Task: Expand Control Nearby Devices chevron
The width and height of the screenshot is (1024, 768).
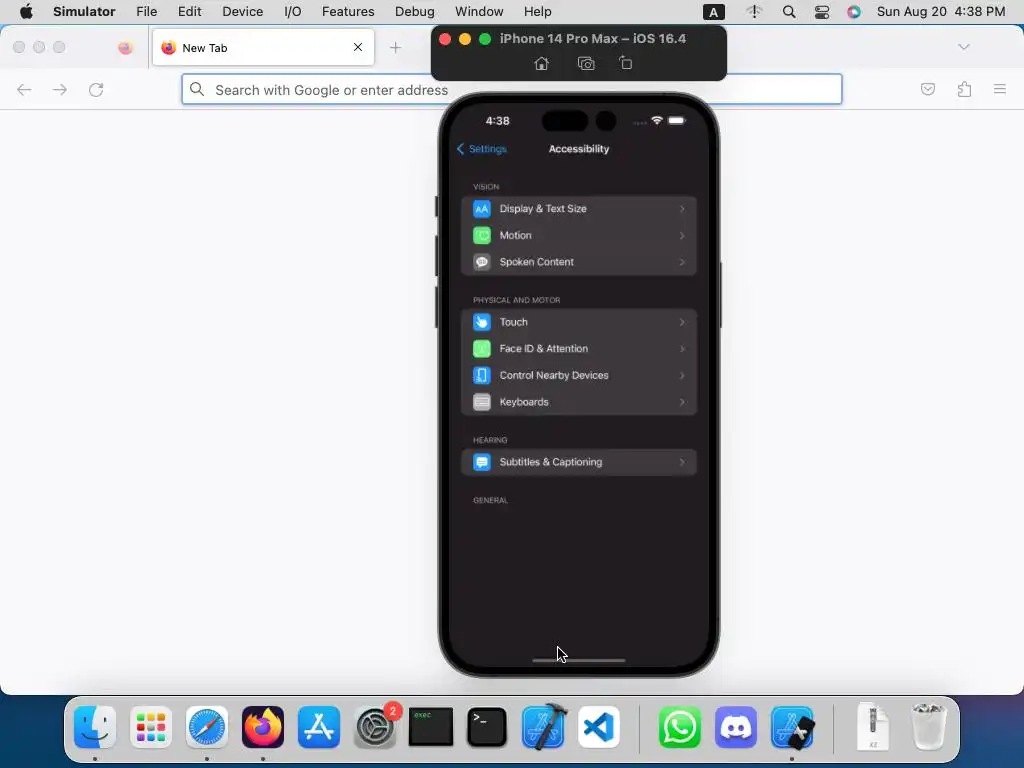Action: pyautogui.click(x=682, y=376)
